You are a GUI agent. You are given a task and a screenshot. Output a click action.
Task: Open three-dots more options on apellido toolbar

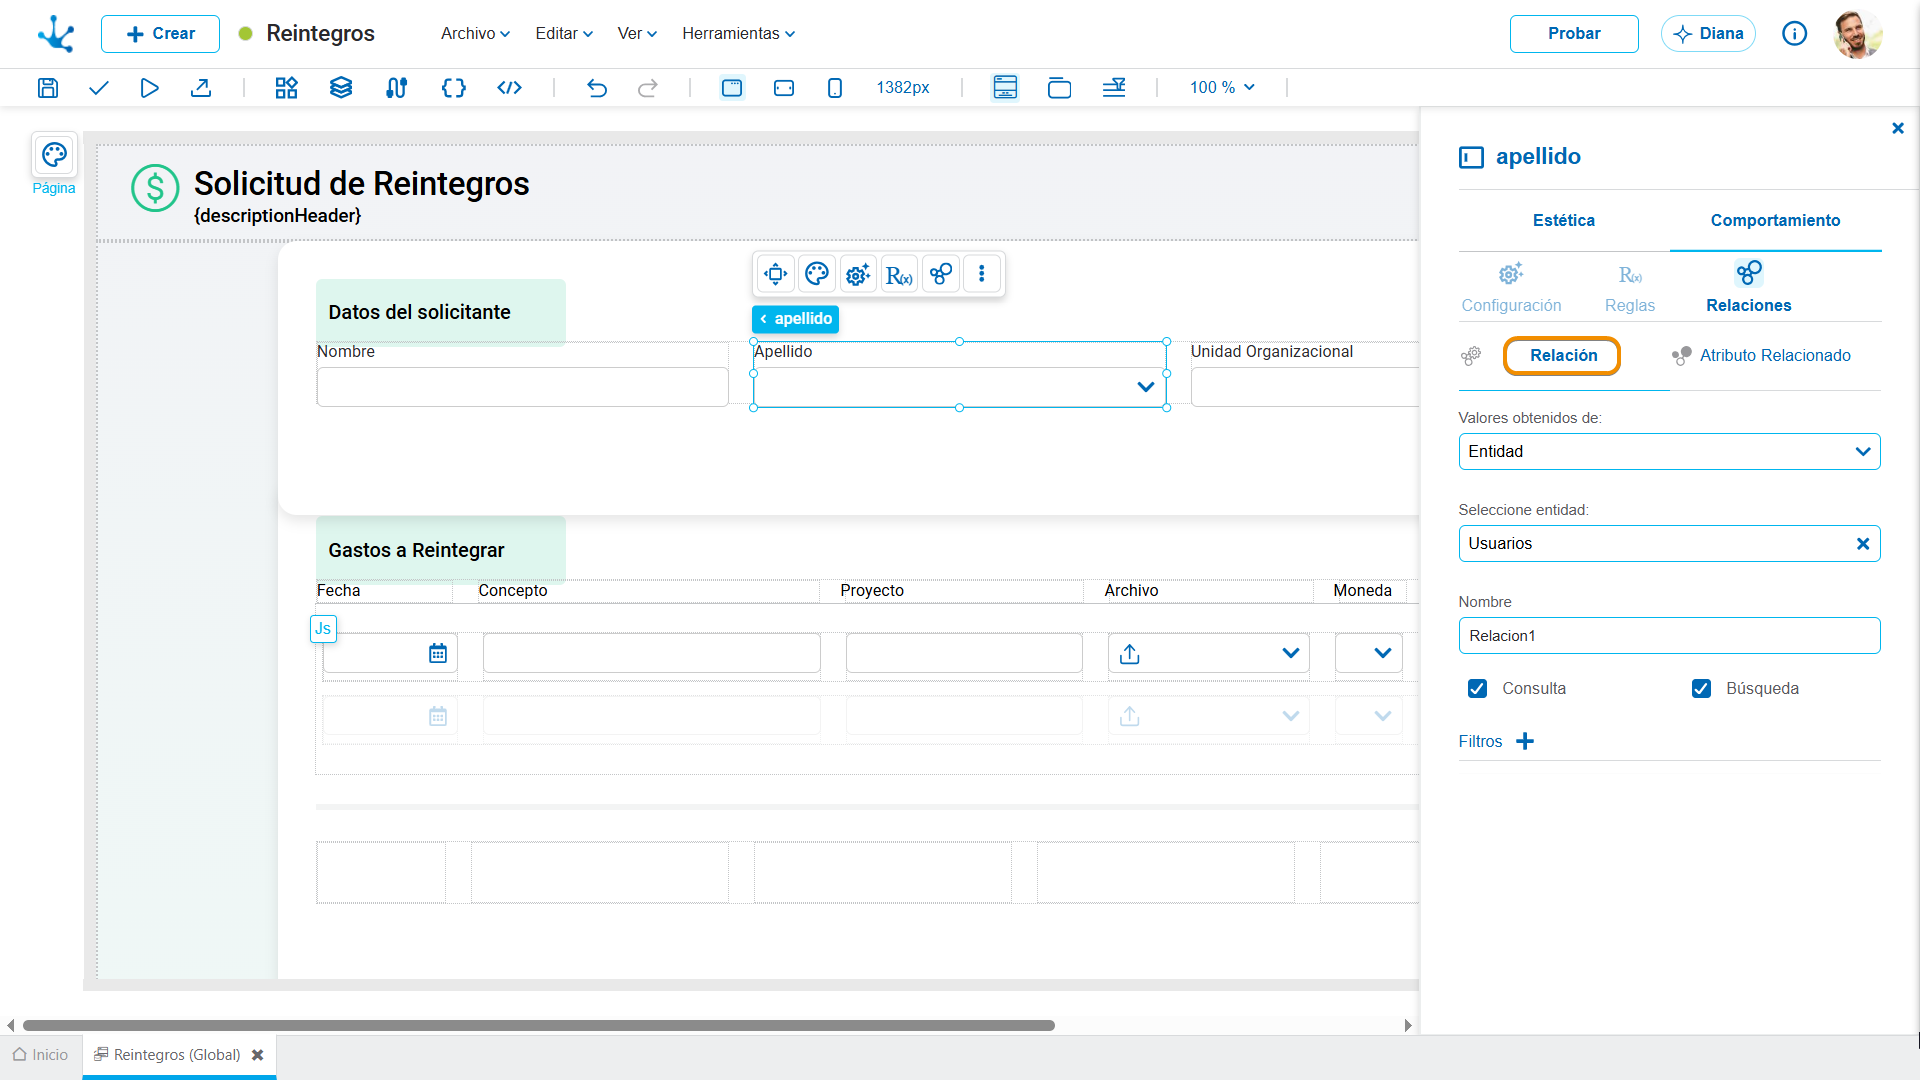click(982, 274)
